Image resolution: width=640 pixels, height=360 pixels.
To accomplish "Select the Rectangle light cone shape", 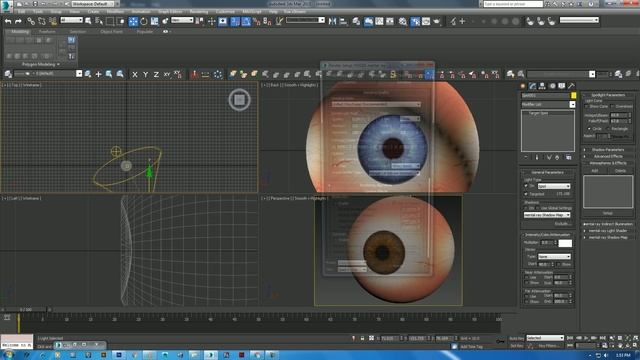I will tap(609, 129).
